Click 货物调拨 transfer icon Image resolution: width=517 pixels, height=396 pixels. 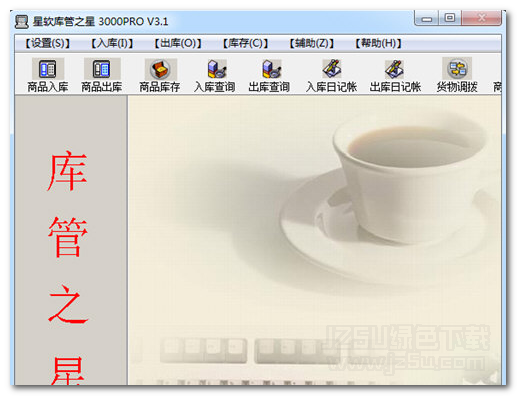click(457, 68)
